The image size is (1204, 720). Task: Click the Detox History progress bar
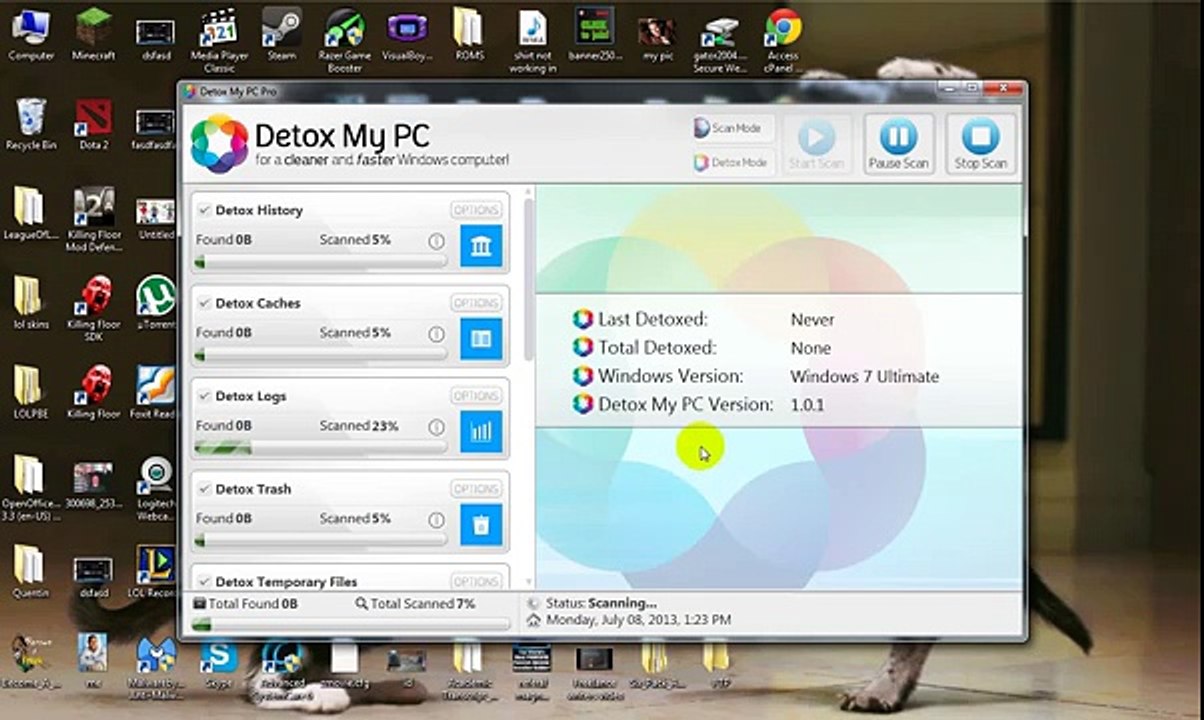320,262
